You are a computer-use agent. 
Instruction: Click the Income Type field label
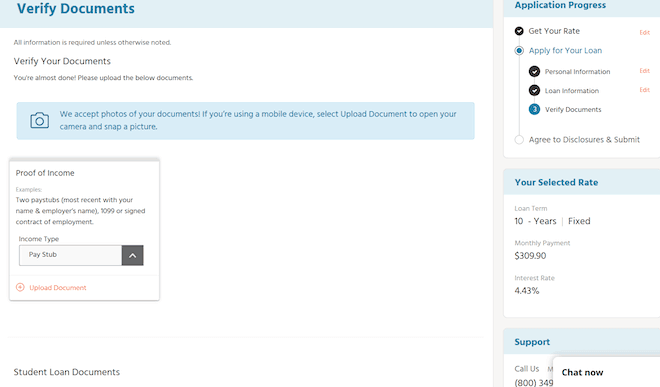39,239
